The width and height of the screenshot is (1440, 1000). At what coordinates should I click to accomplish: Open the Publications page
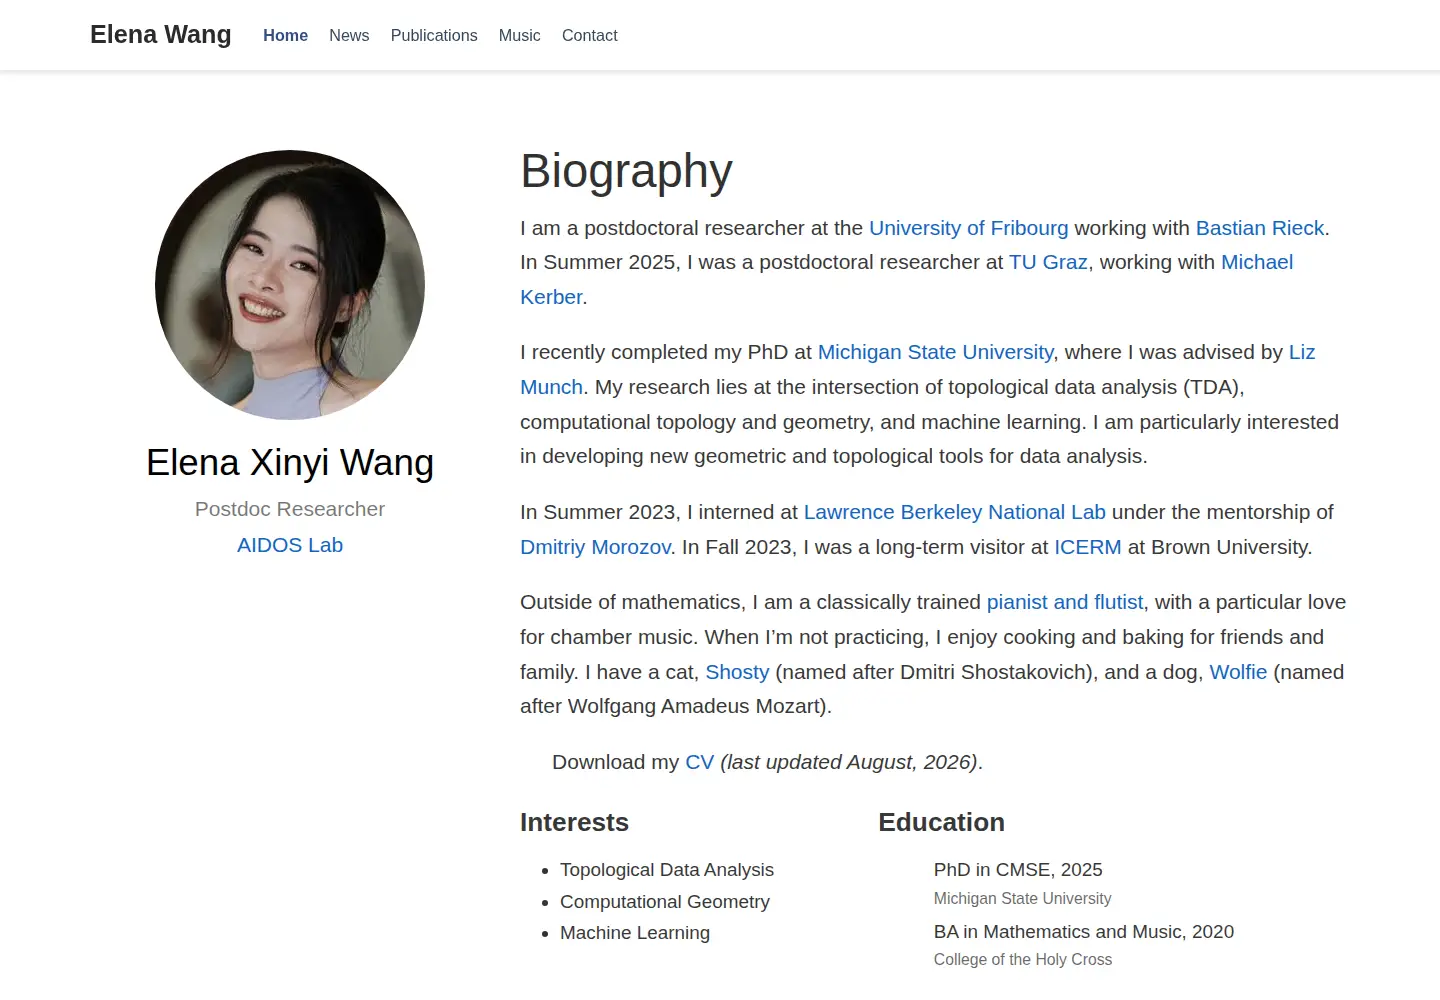pos(434,35)
